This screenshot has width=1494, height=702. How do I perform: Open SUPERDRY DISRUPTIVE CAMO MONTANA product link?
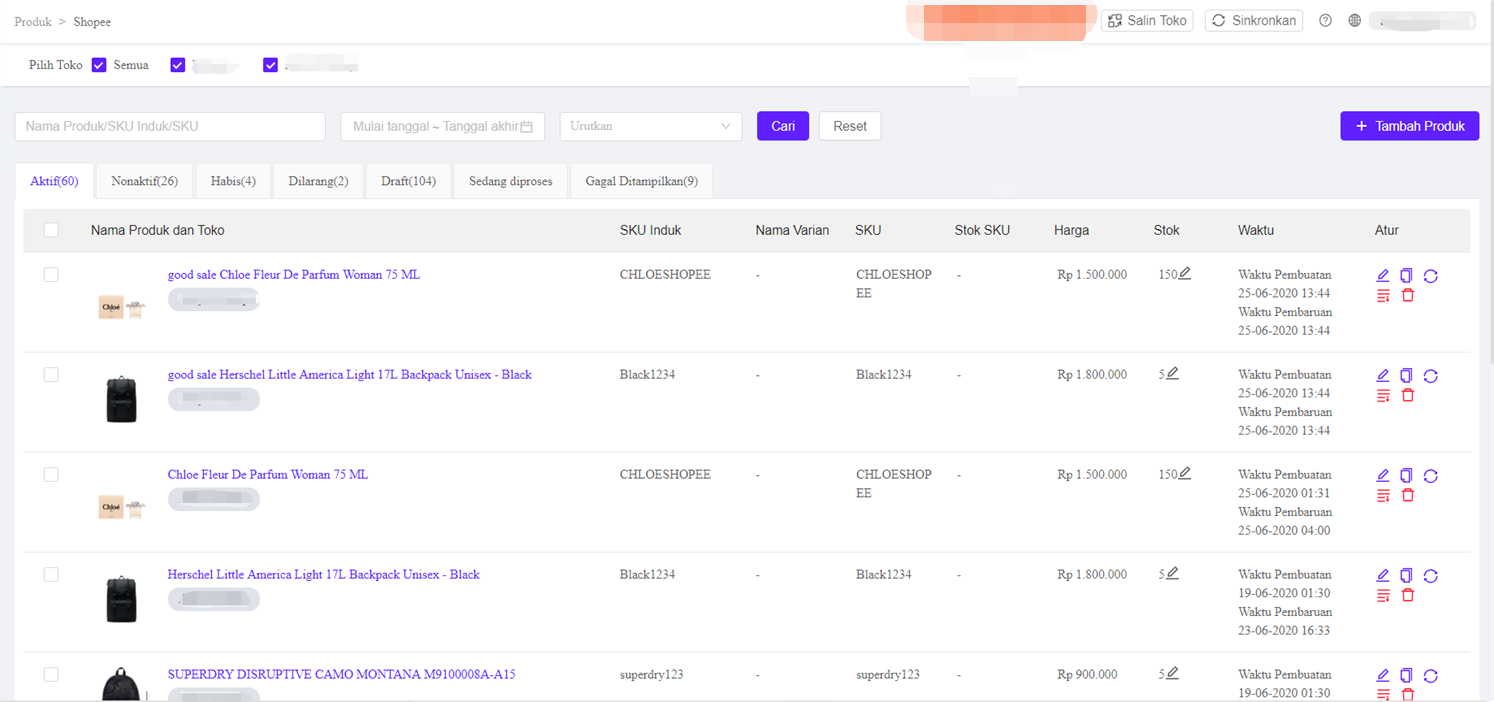click(x=341, y=674)
